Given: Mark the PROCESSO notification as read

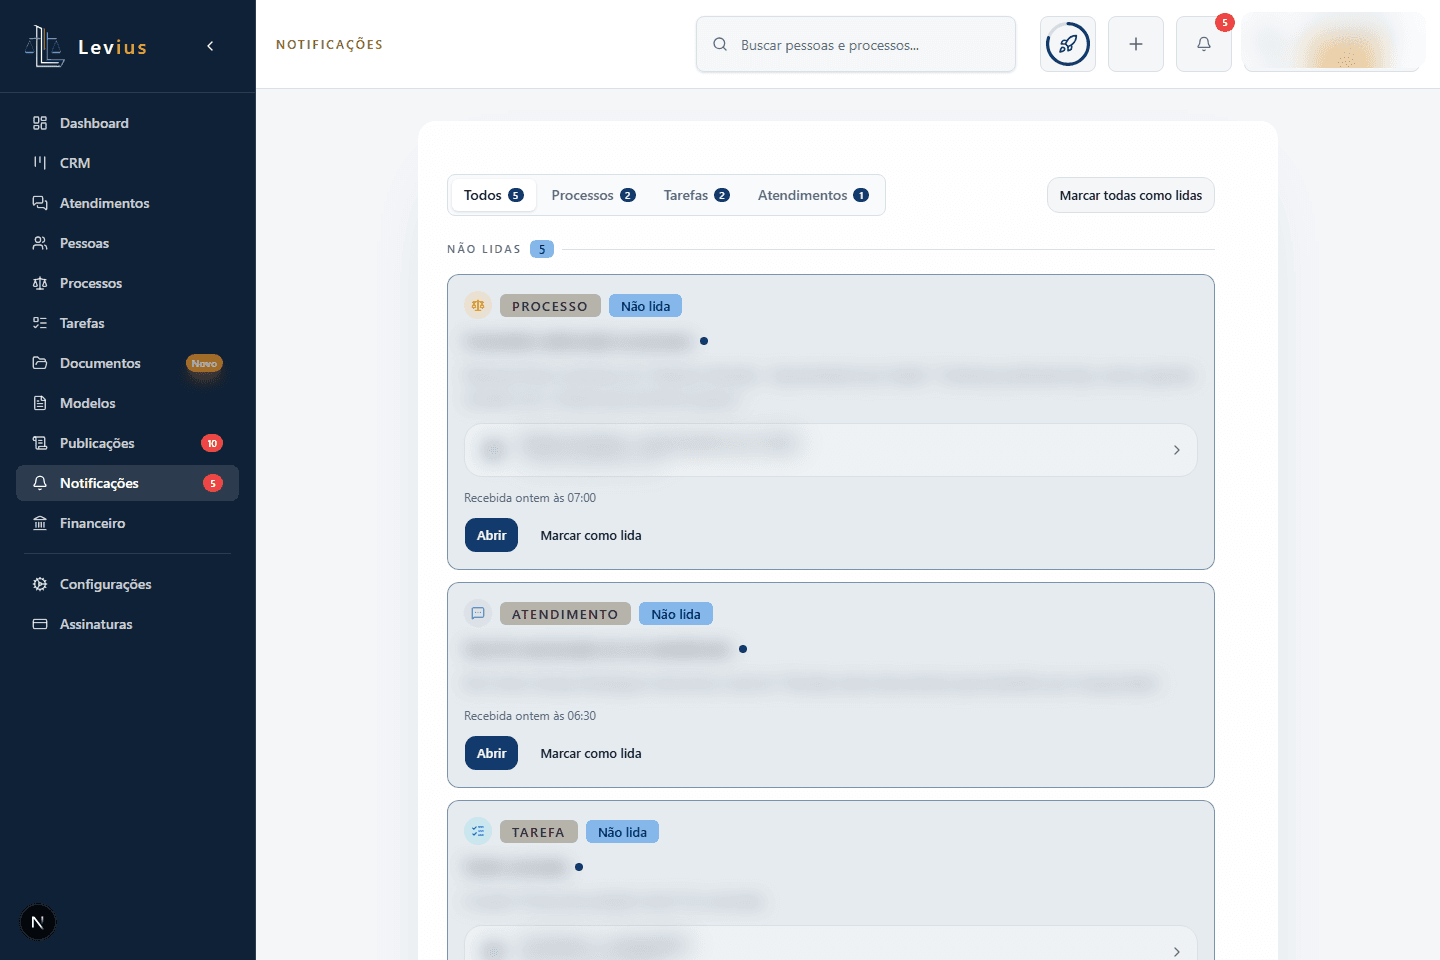Looking at the screenshot, I should [591, 535].
